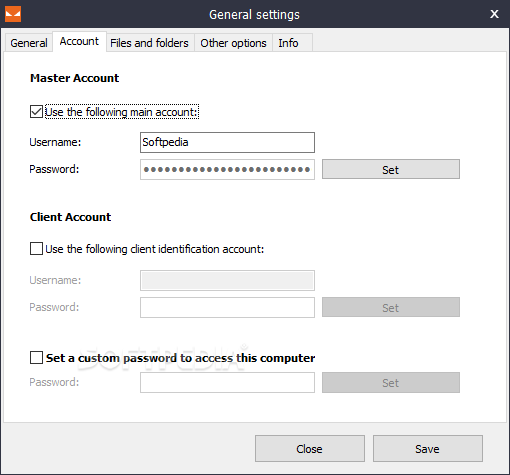Enable client identification account checkbox
The image size is (510, 475).
(36, 249)
